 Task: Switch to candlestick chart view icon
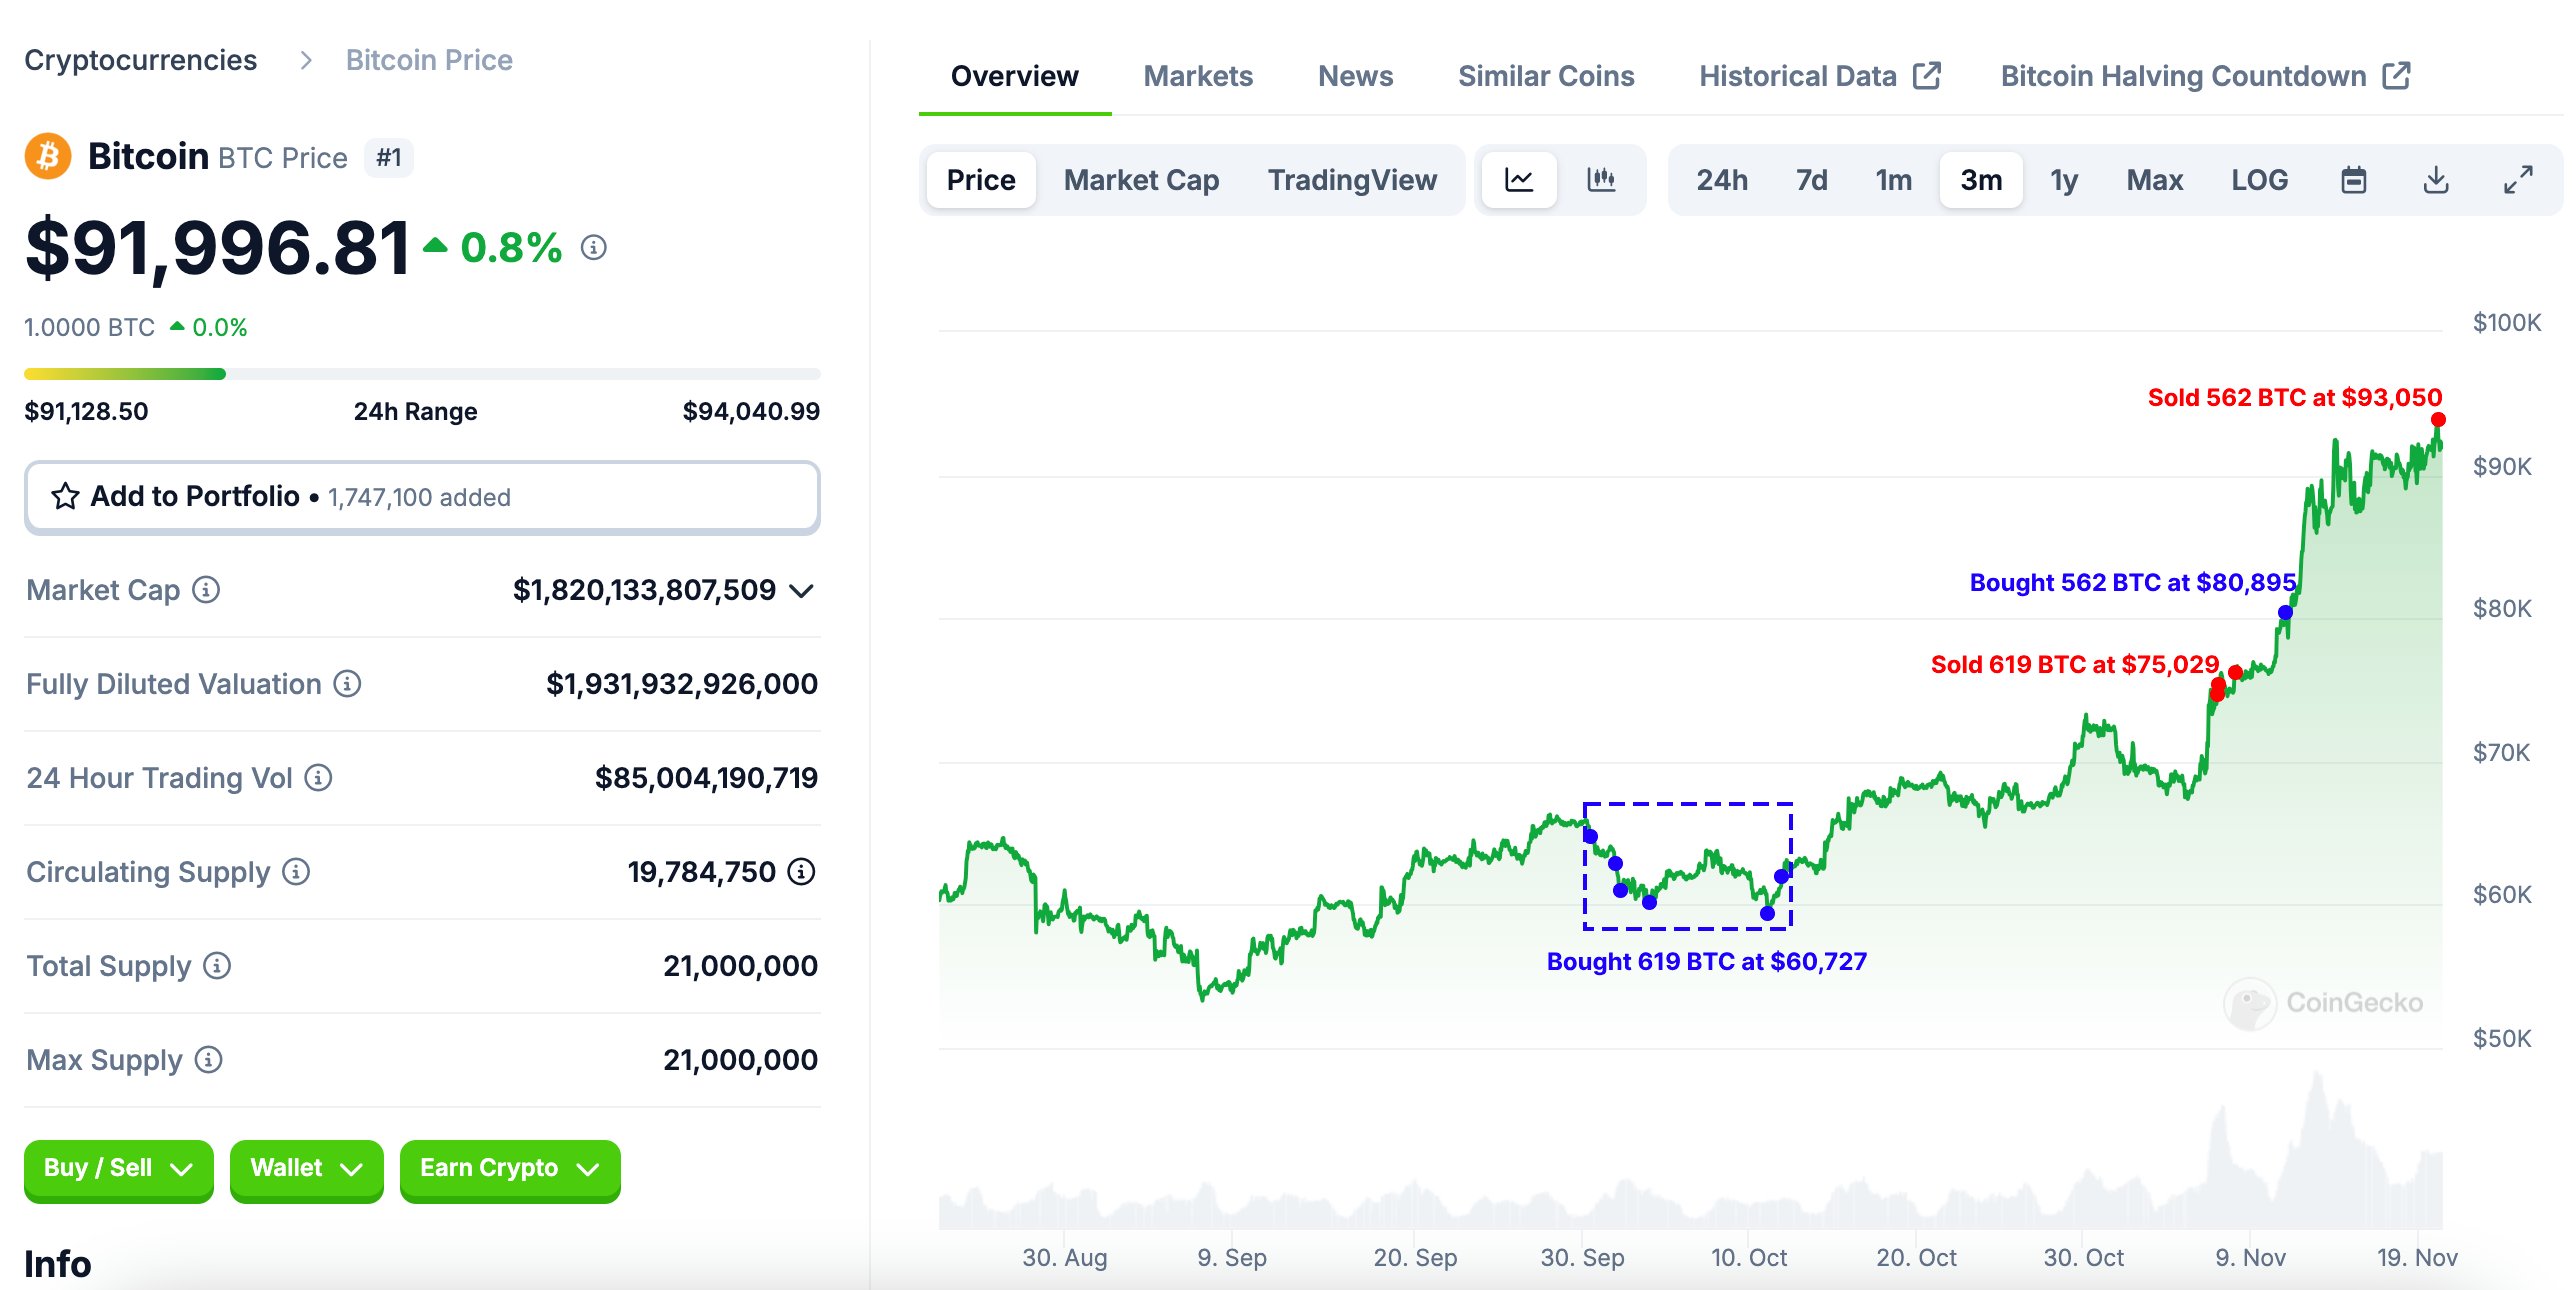tap(1601, 180)
